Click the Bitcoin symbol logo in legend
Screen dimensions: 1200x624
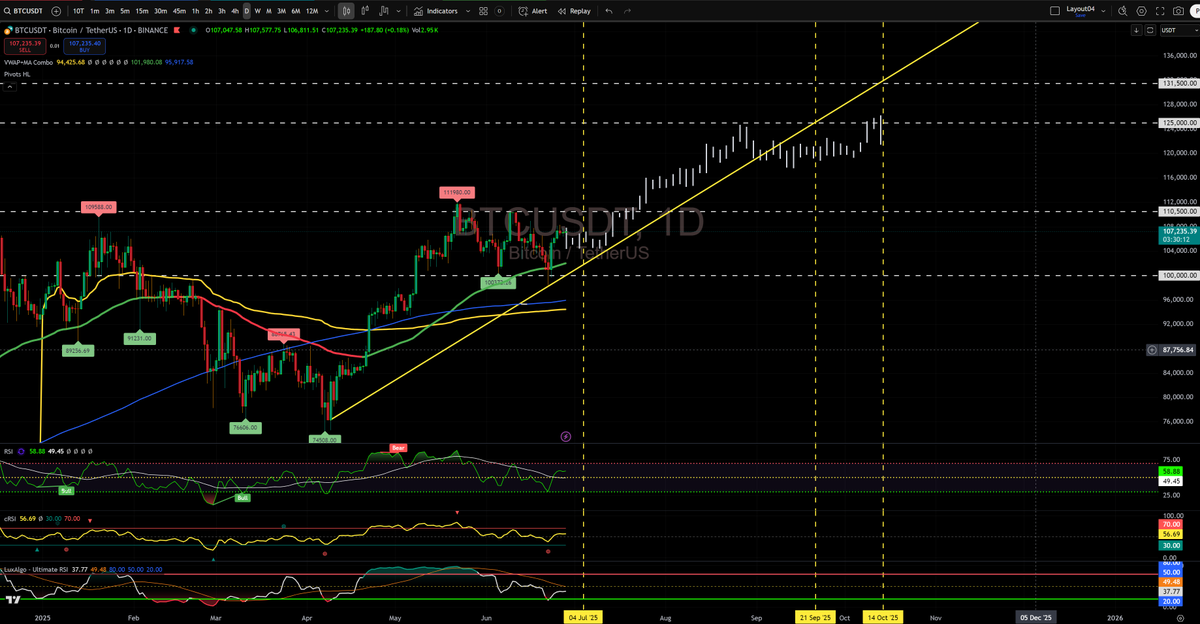tap(7, 30)
